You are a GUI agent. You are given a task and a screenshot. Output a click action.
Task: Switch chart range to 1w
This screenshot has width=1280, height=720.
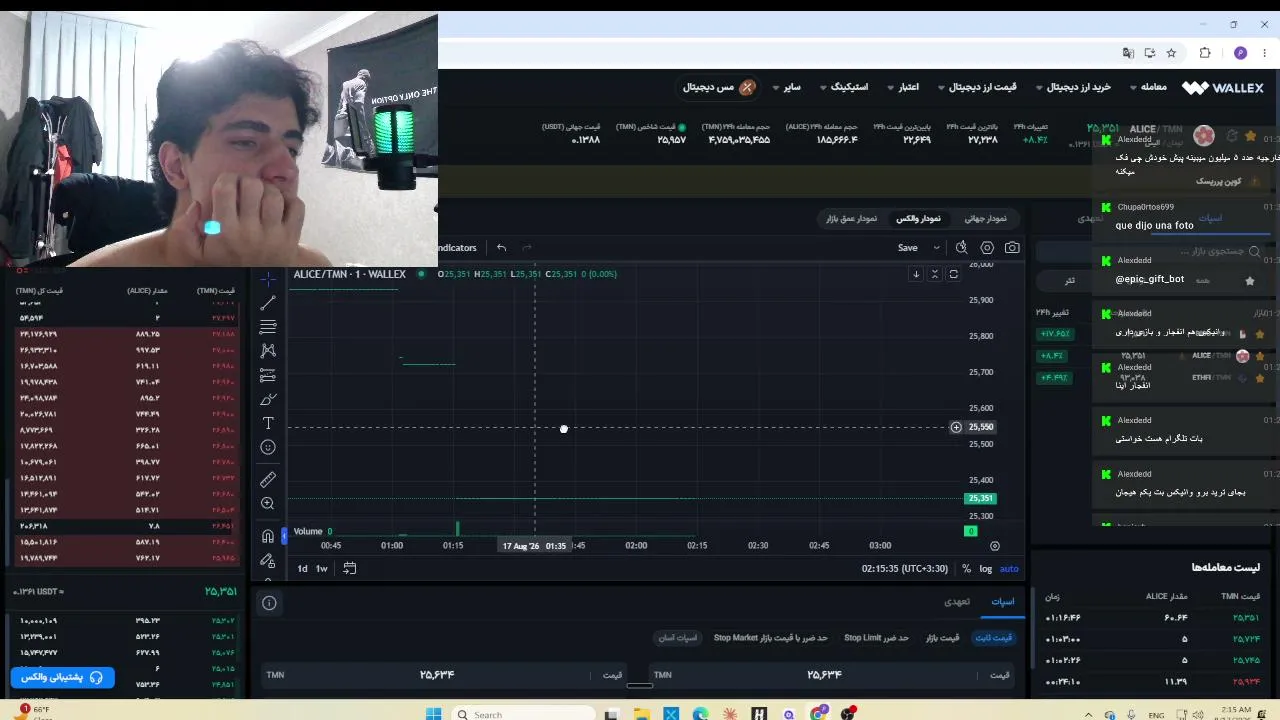(x=322, y=568)
